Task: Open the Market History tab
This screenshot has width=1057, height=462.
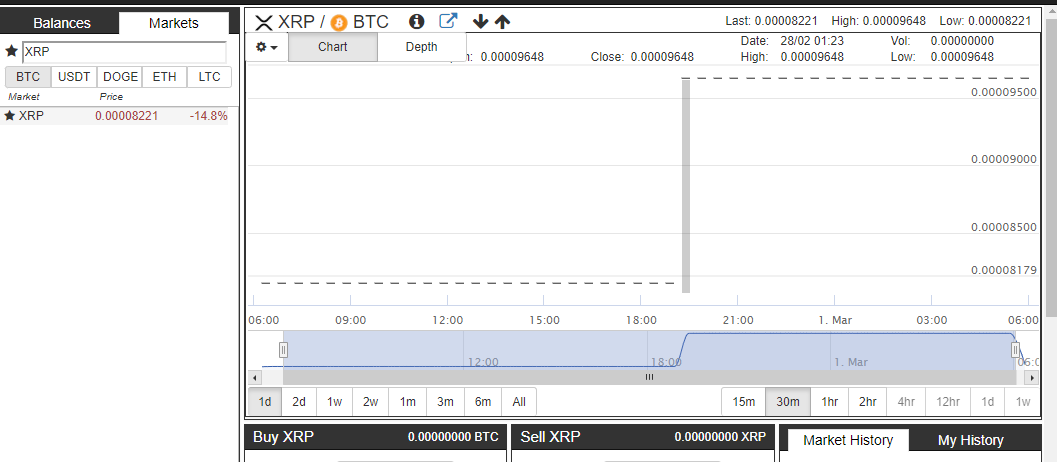Action: 848,440
